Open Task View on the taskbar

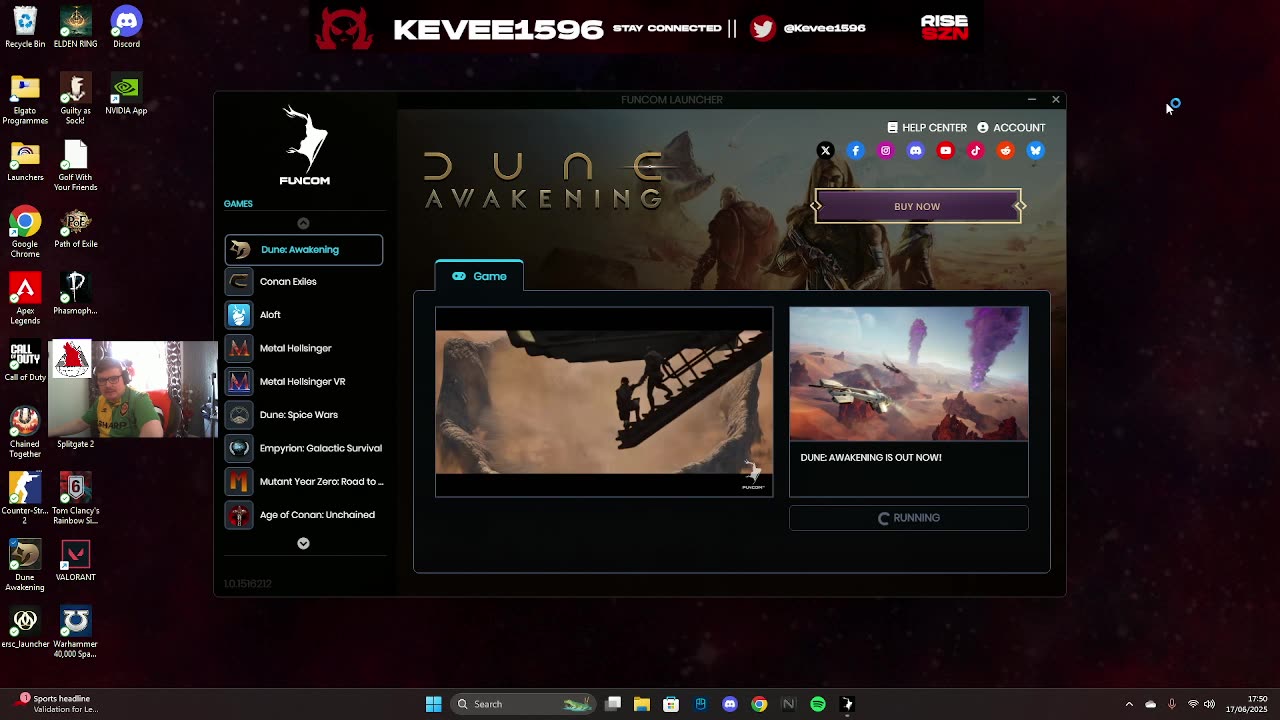pyautogui.click(x=613, y=704)
